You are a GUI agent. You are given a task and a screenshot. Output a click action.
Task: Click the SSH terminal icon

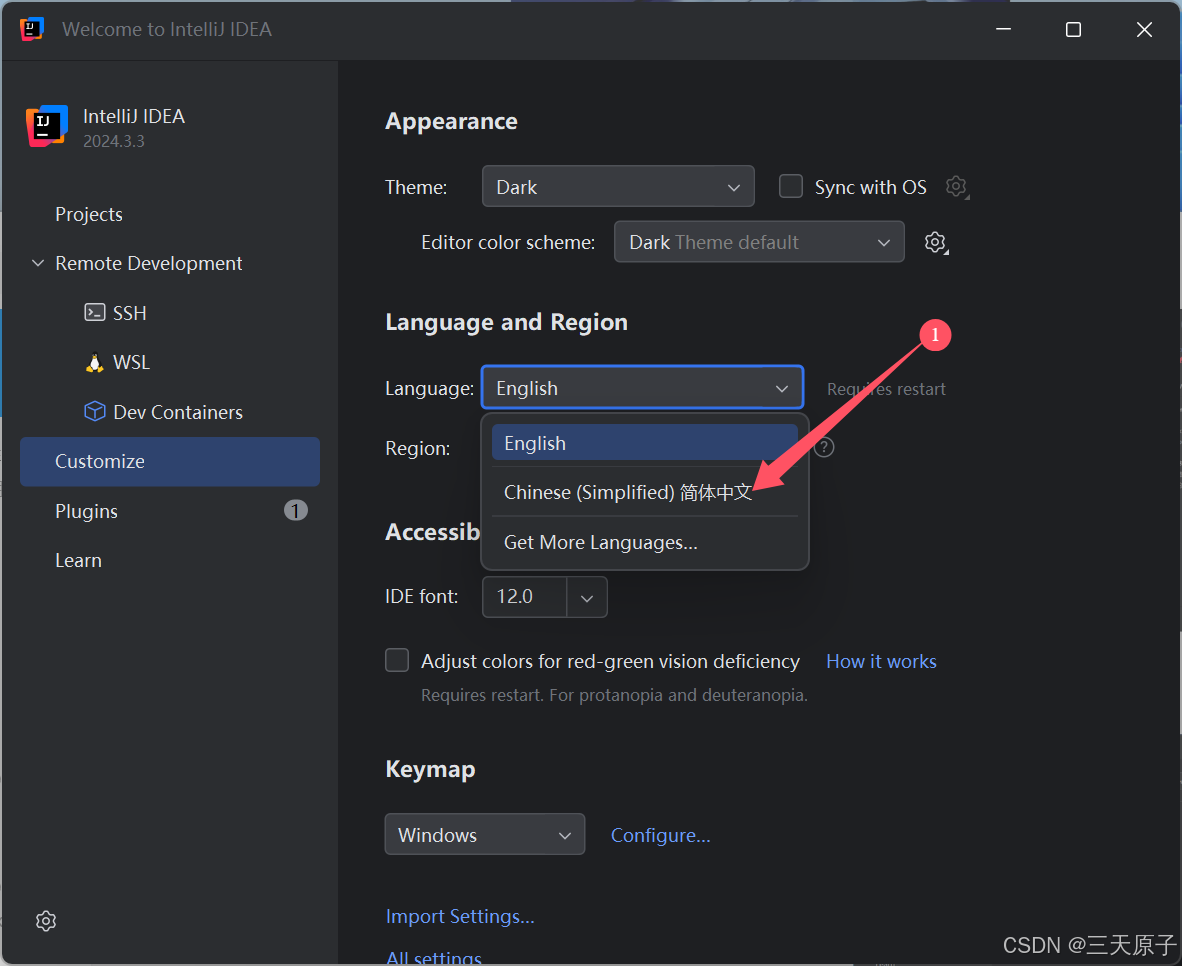[94, 312]
